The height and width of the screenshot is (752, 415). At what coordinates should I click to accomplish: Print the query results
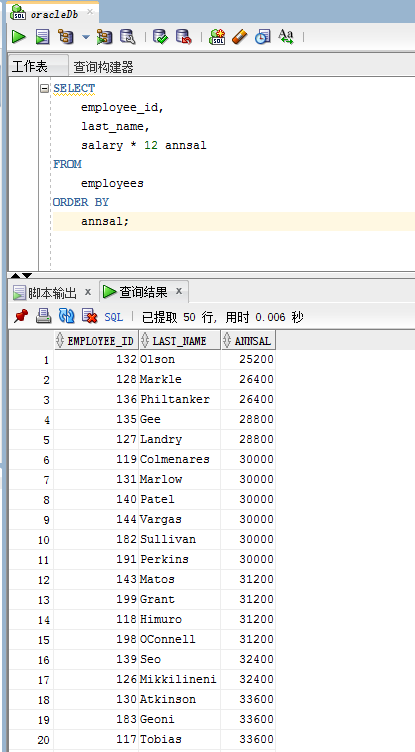(x=44, y=316)
